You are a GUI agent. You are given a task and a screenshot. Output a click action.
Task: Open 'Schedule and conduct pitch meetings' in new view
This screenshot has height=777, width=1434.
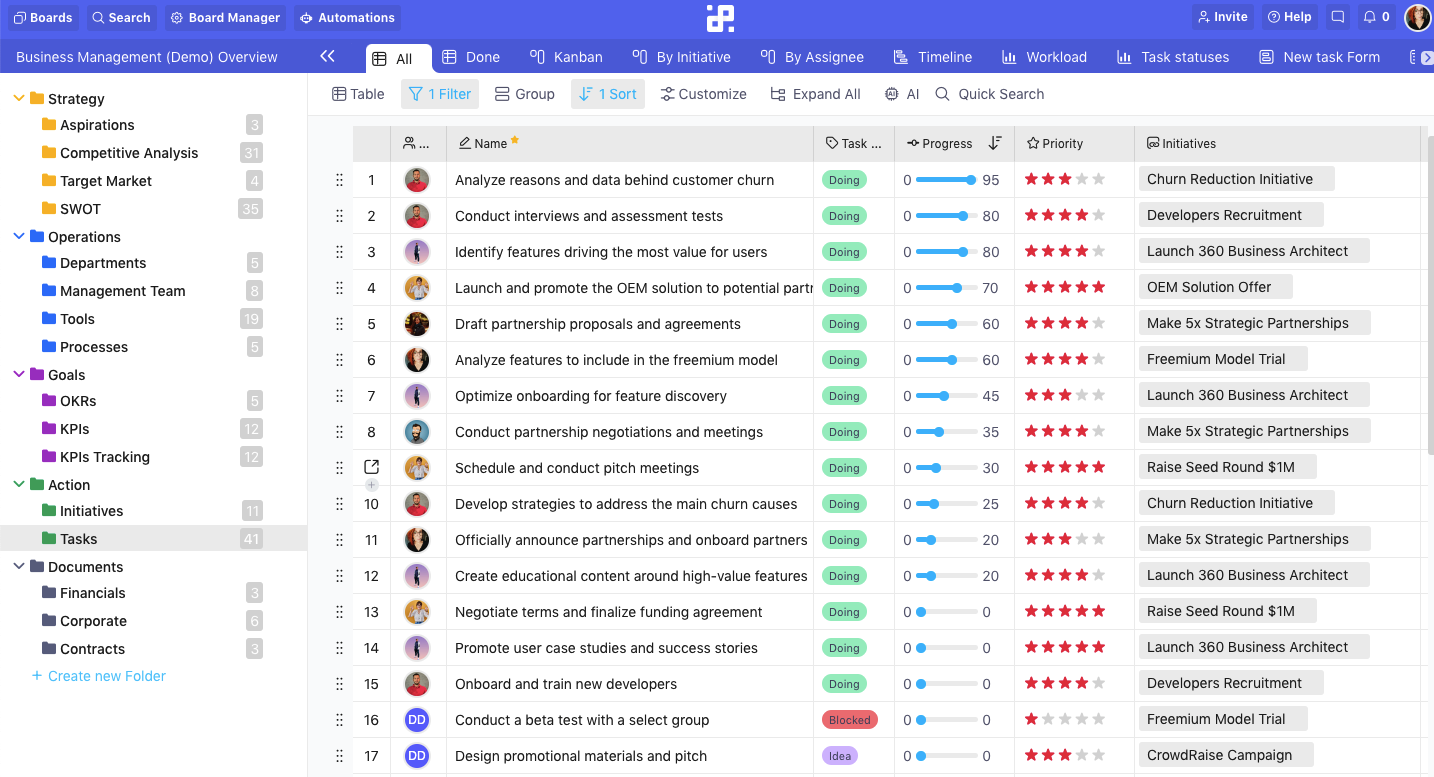pos(371,466)
